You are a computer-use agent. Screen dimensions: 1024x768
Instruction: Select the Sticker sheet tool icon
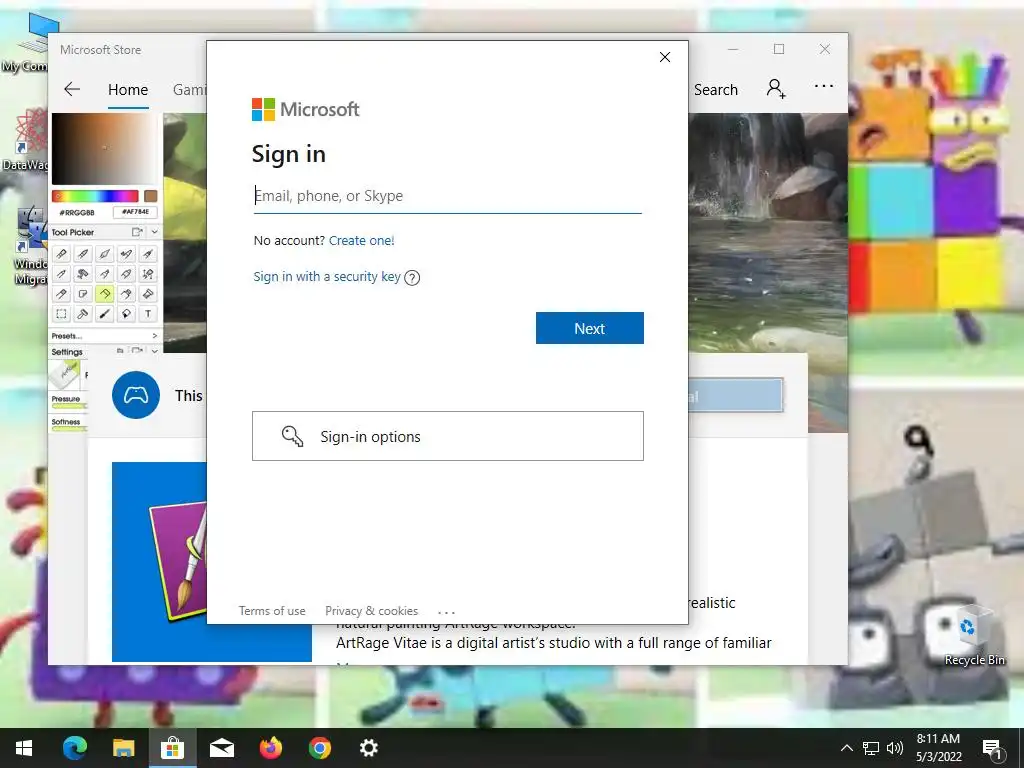tap(83, 294)
